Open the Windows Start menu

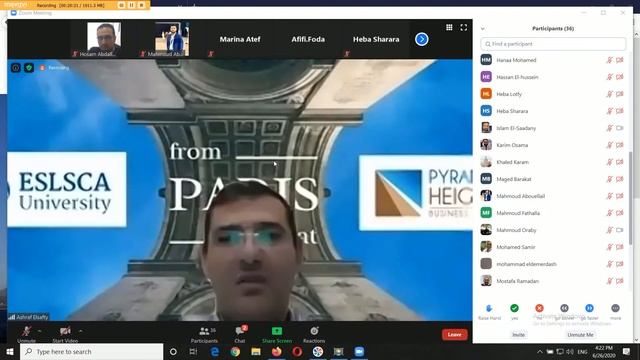pyautogui.click(x=10, y=351)
